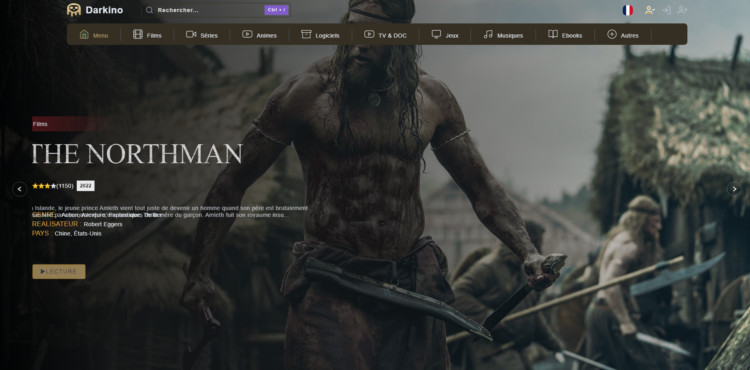Focus the Rechercher search field

216,10
